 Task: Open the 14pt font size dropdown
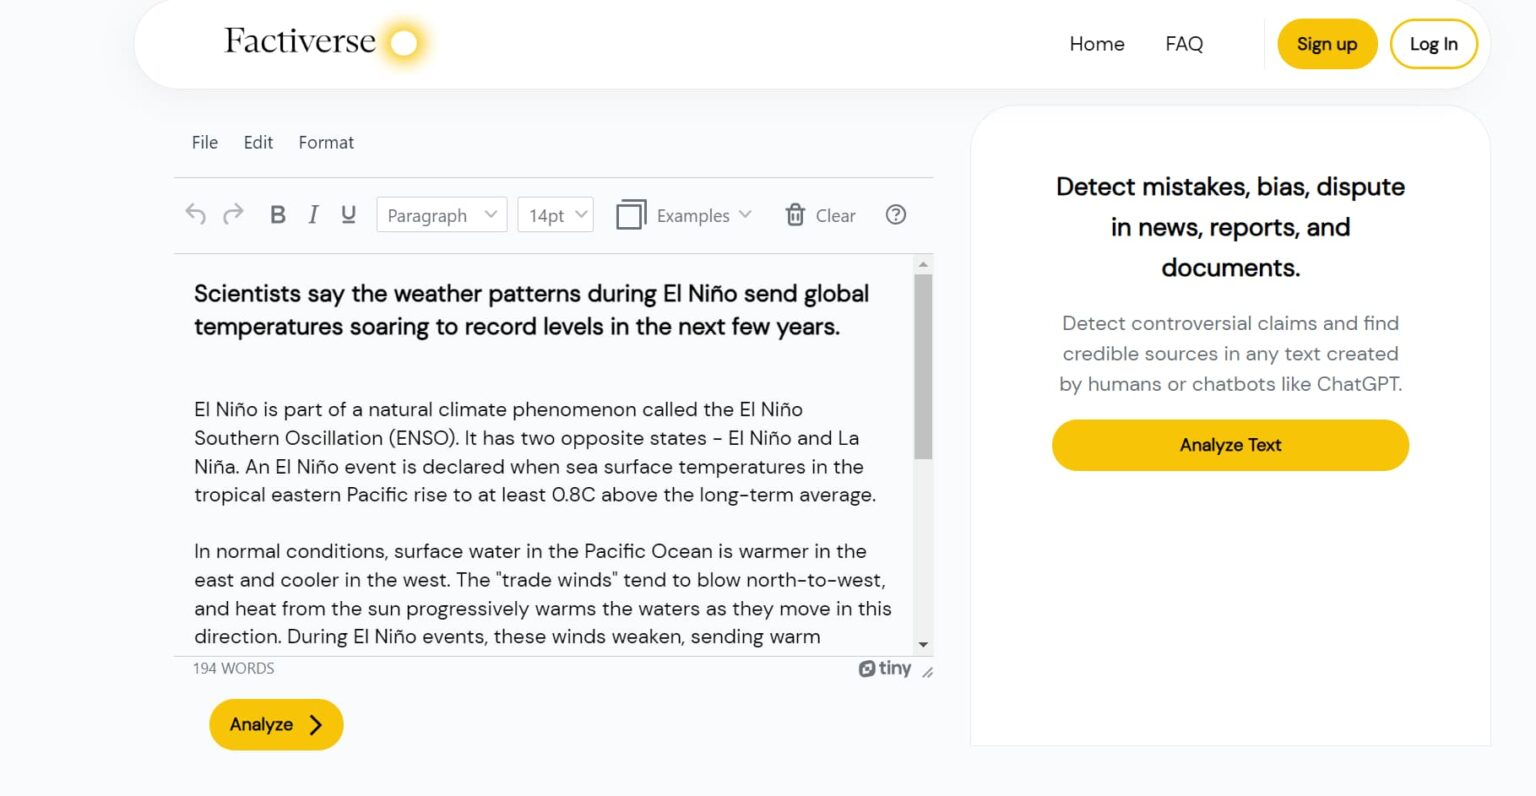point(555,215)
